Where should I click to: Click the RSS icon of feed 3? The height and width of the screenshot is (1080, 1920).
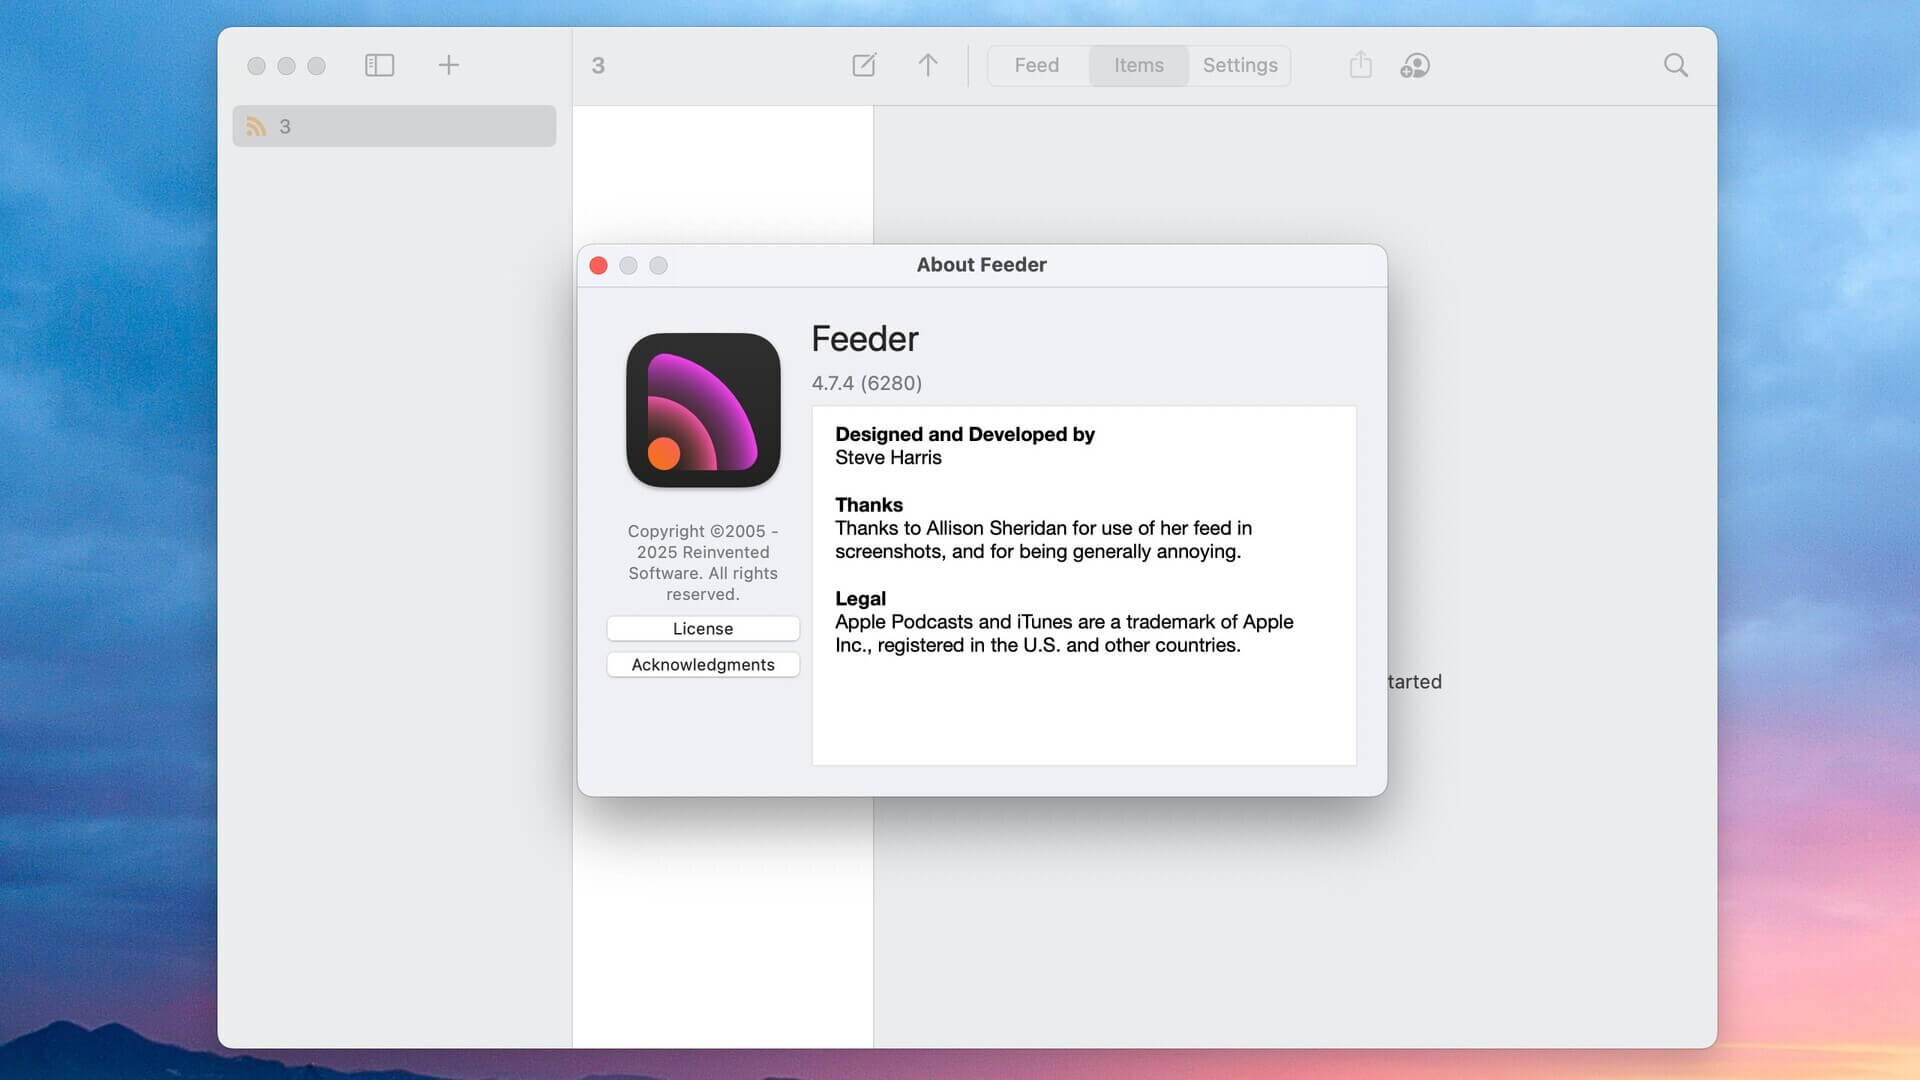coord(257,127)
